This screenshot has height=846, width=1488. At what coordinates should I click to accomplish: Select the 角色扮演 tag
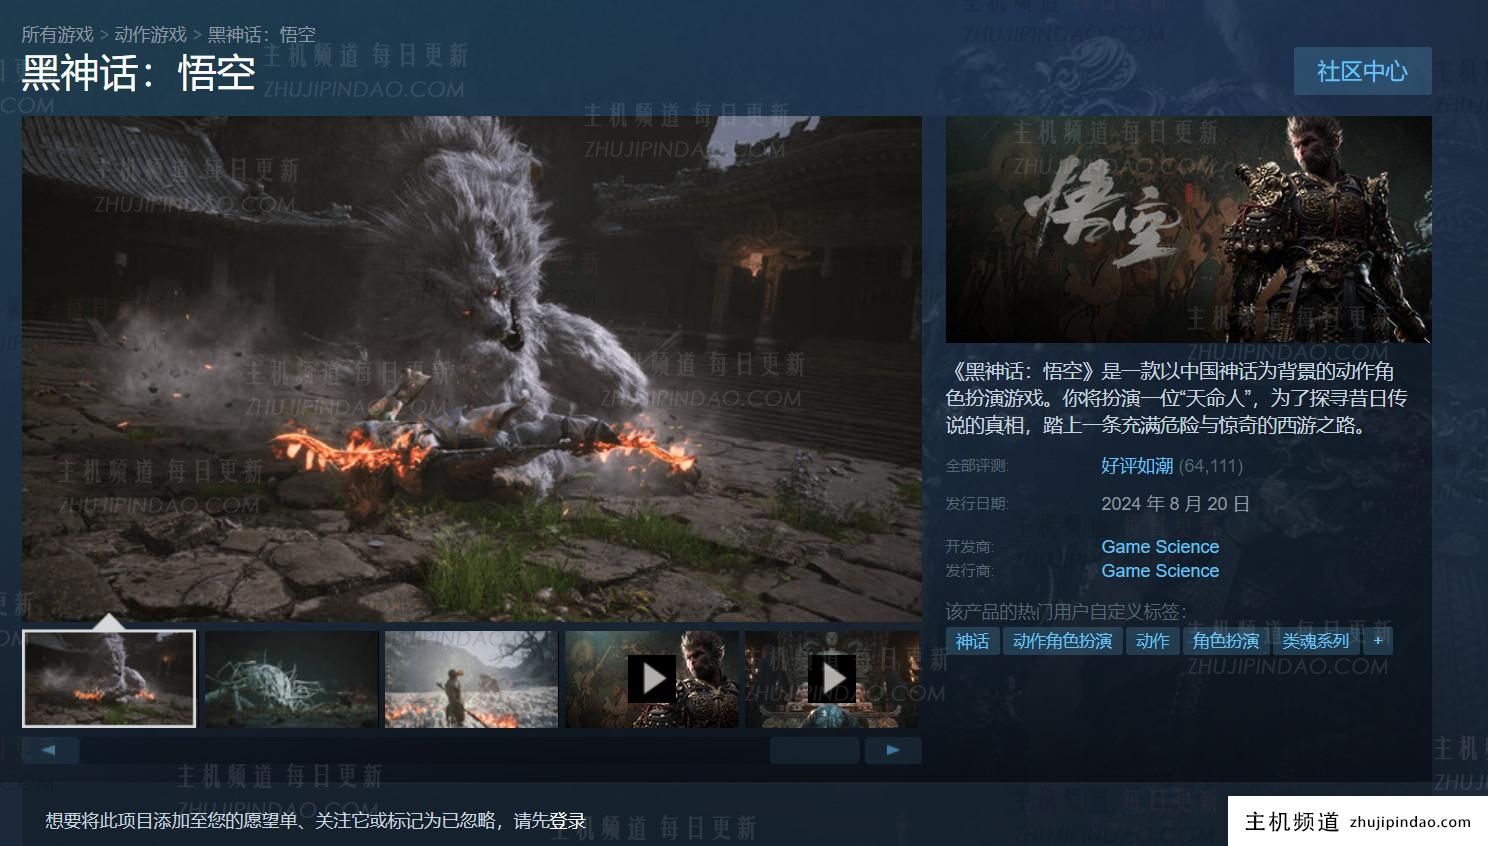click(x=1225, y=641)
